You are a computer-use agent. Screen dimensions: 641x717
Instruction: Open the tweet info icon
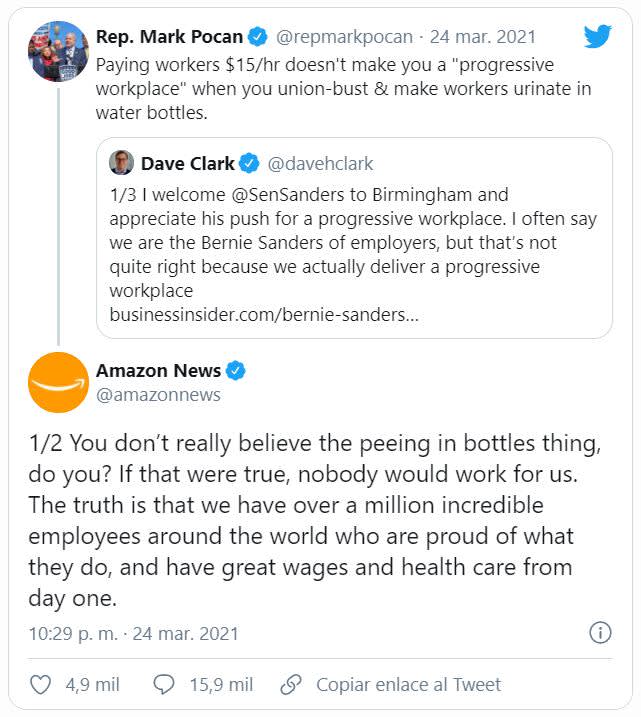pos(600,633)
